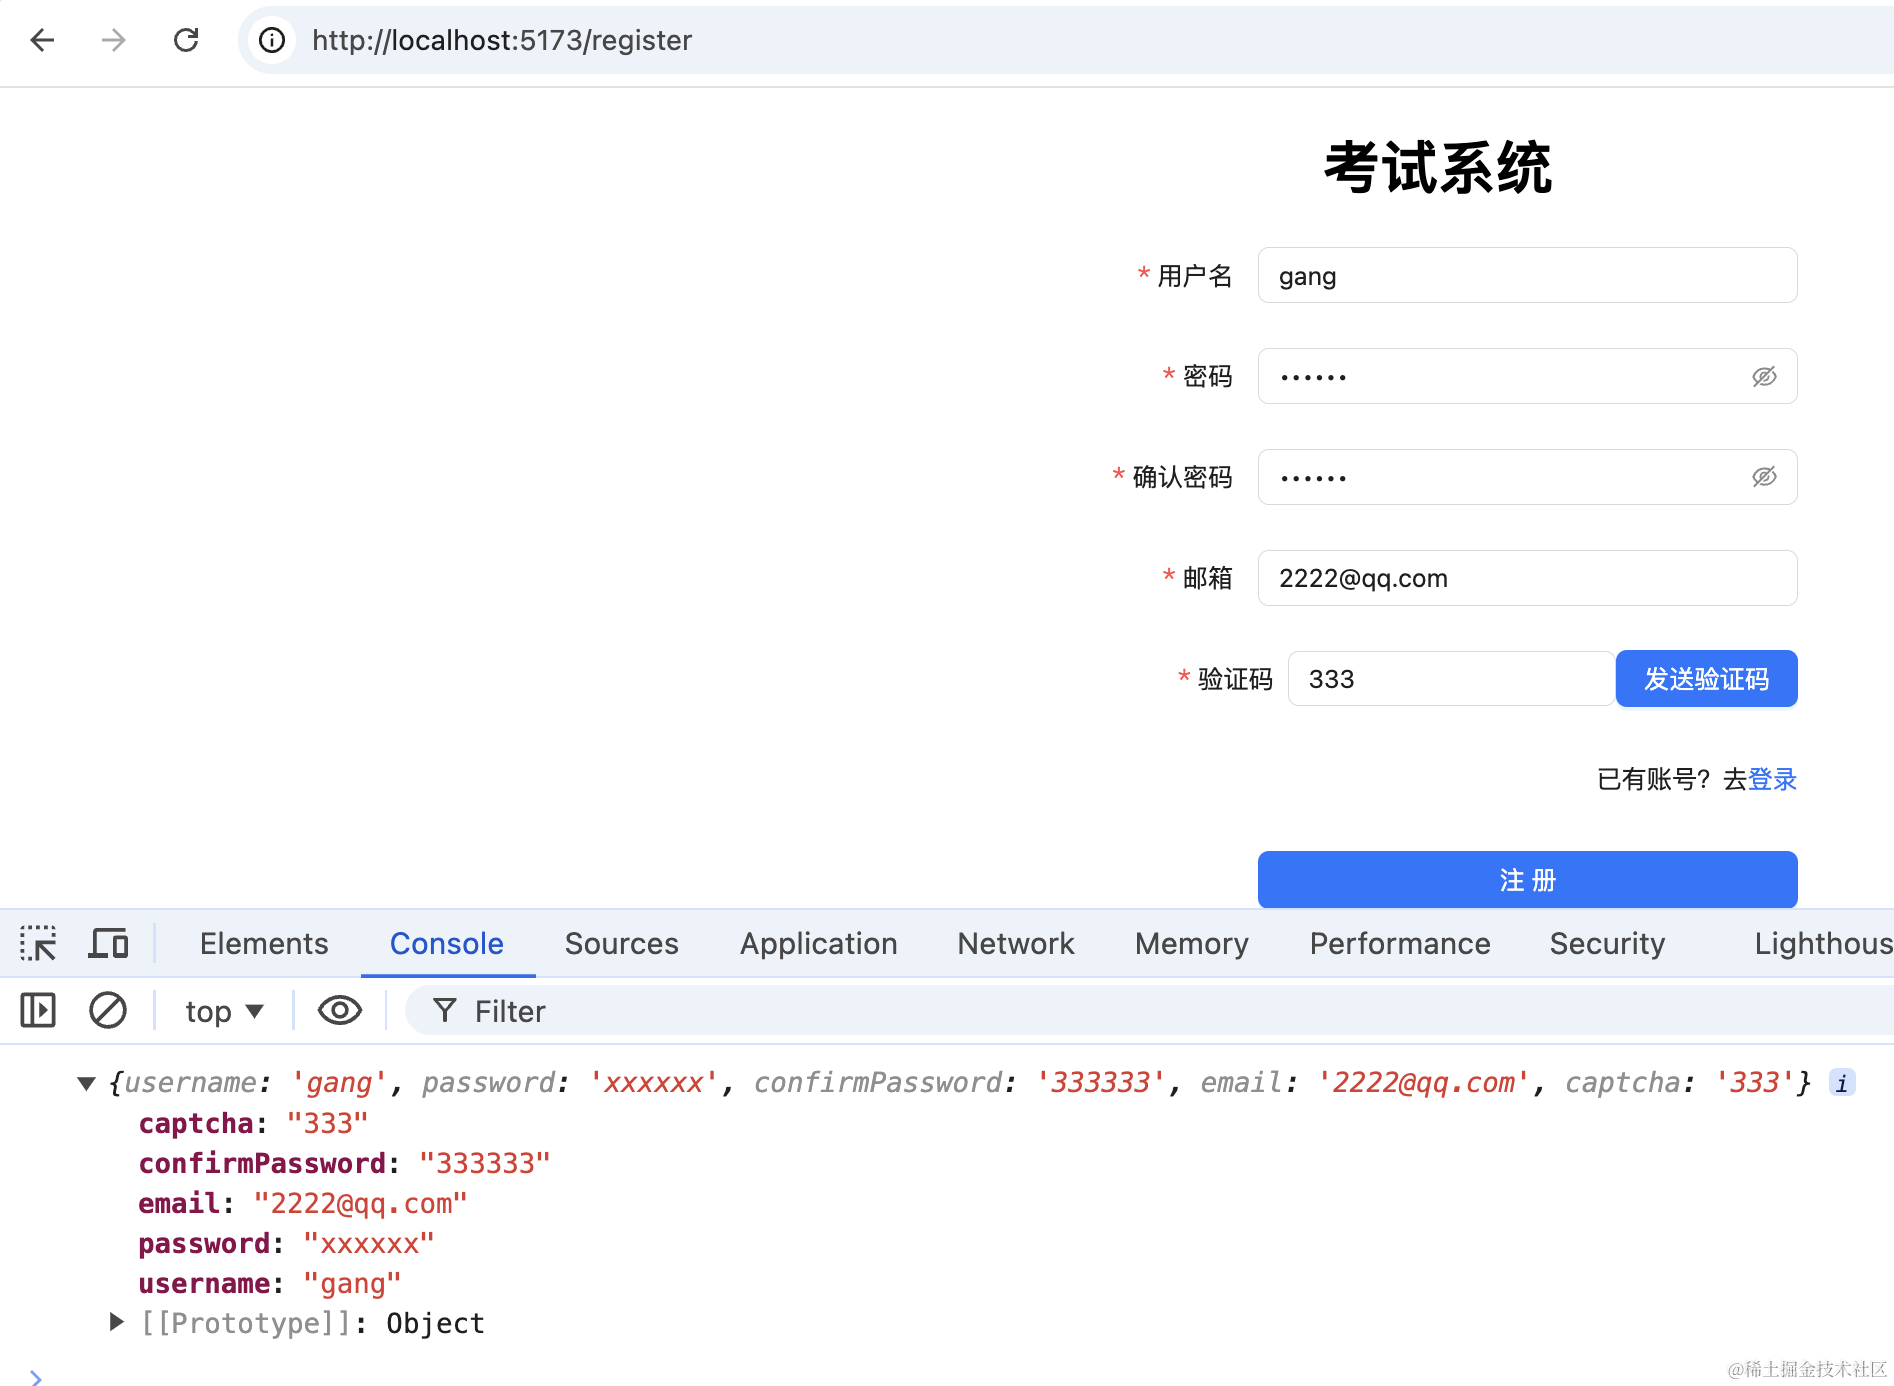Click the console prompt chevron

(36, 1377)
